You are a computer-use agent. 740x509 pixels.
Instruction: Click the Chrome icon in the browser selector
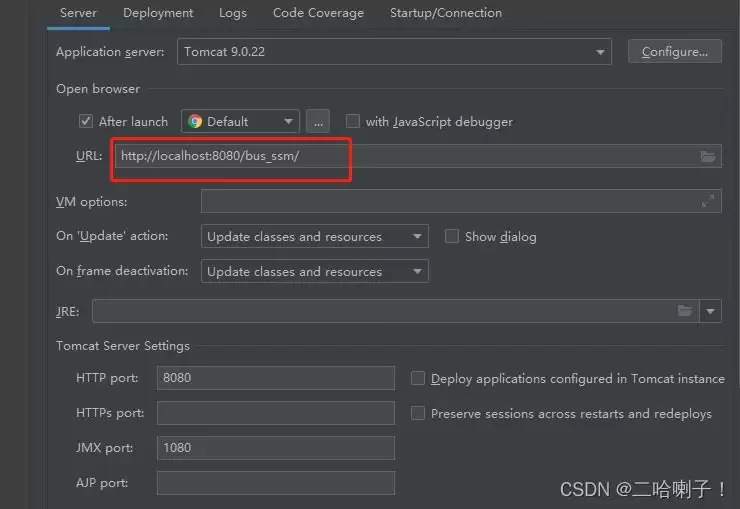click(195, 121)
